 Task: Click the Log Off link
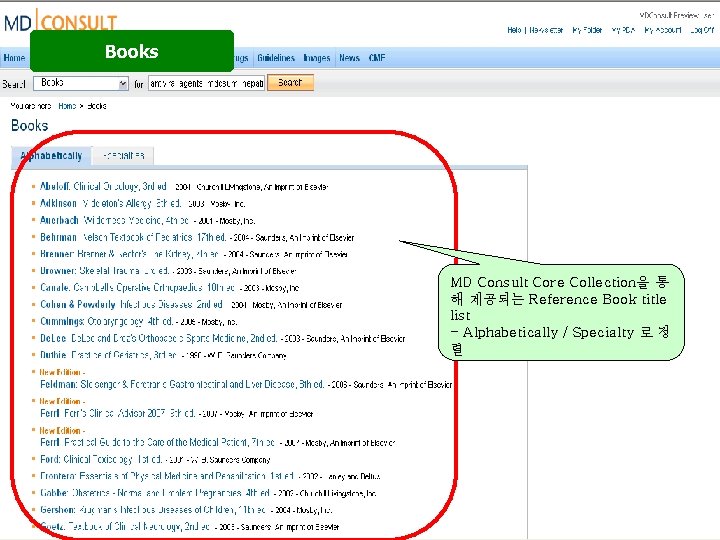702,30
